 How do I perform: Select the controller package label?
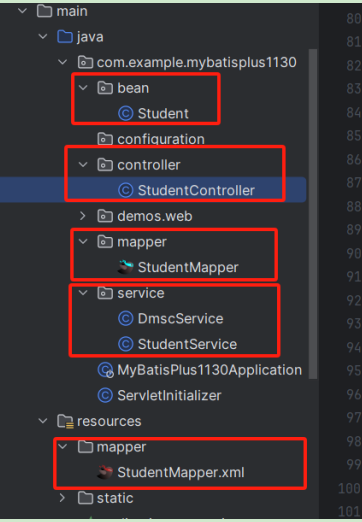(149, 165)
